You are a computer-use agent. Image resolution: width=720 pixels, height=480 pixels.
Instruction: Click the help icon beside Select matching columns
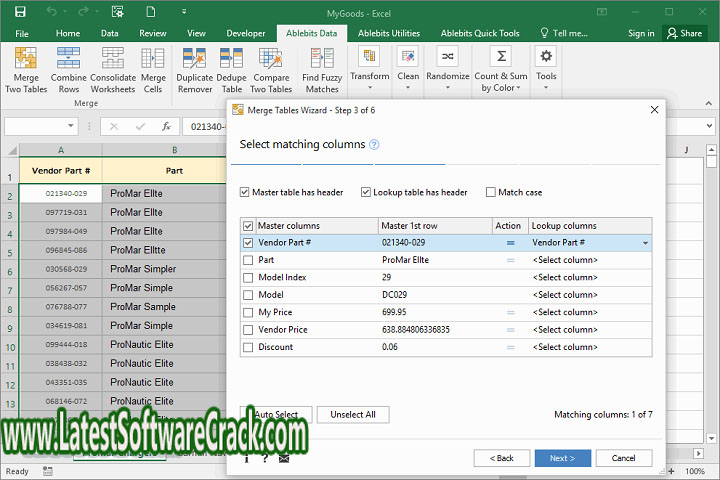[x=374, y=145]
